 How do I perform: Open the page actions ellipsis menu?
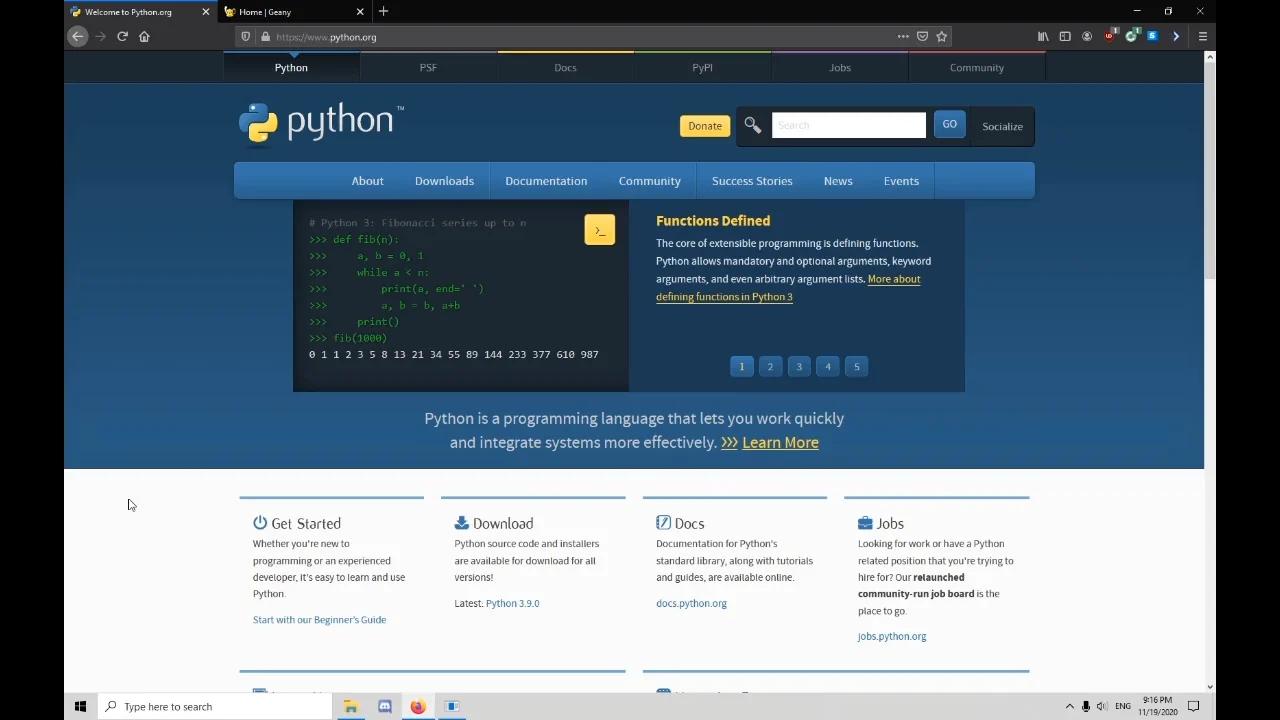pyautogui.click(x=902, y=36)
